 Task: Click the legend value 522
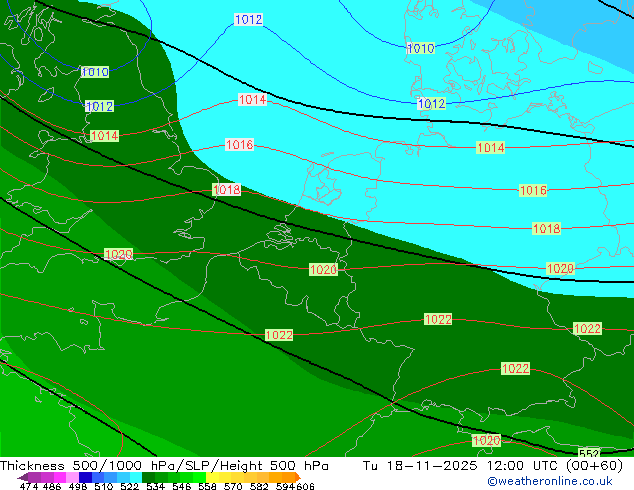coord(130,486)
